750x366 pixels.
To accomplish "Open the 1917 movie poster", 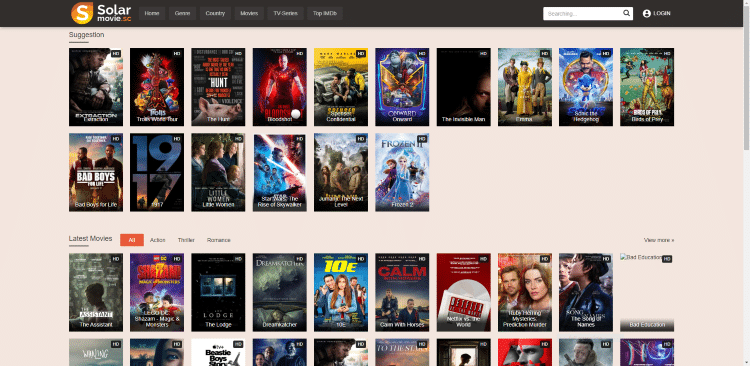I will 157,172.
